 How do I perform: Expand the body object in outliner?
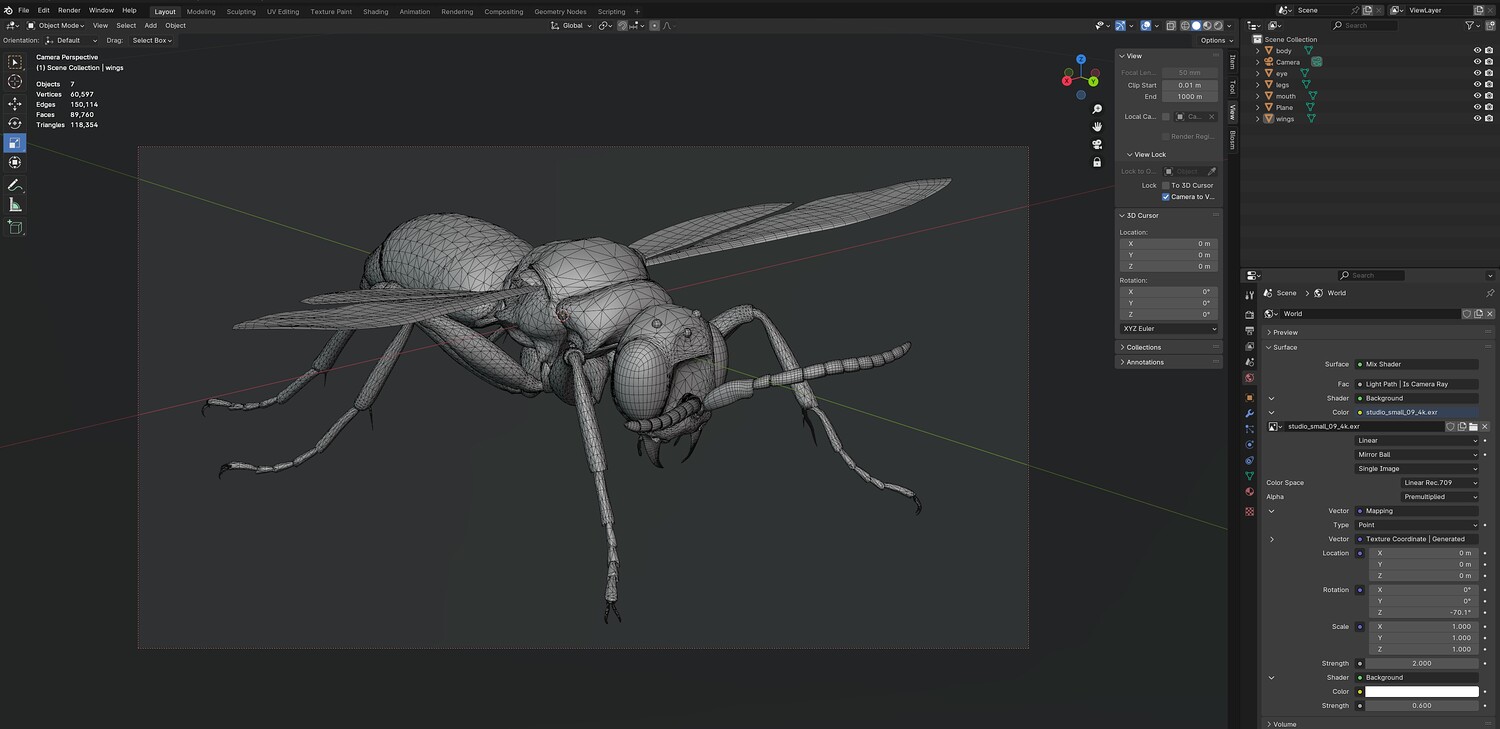1259,51
